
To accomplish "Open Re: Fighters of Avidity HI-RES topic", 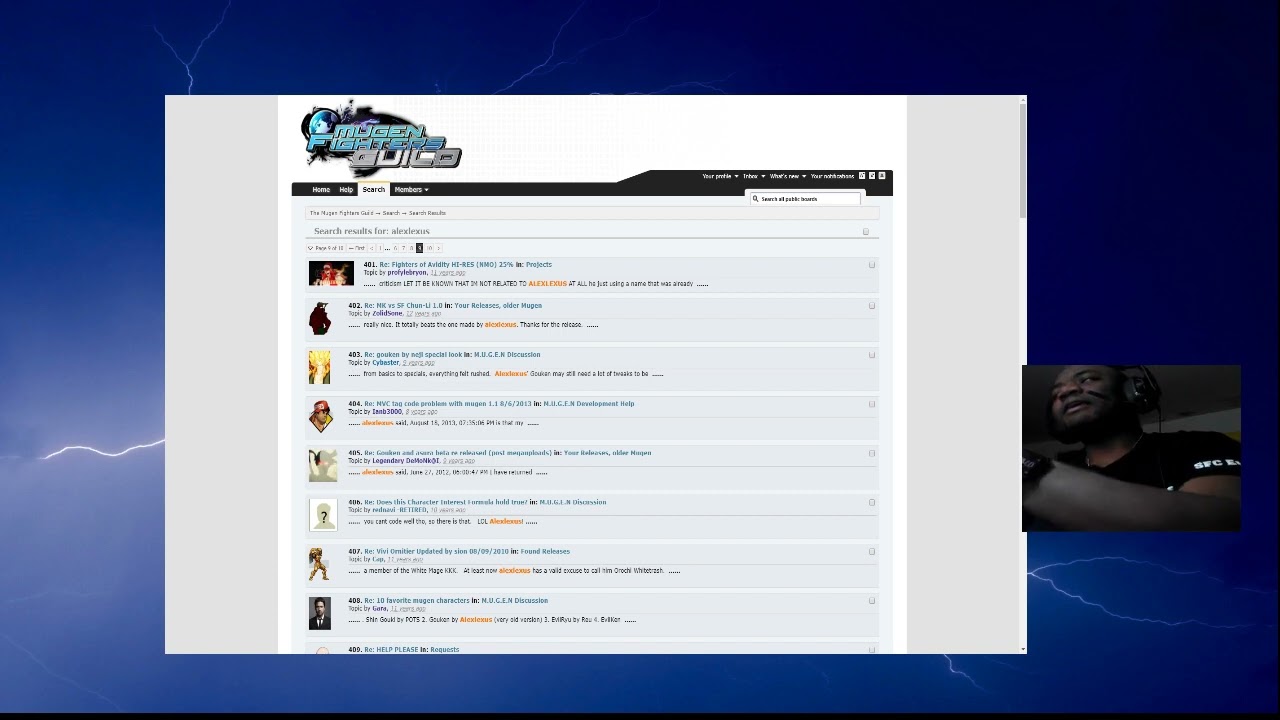I will (x=446, y=265).
